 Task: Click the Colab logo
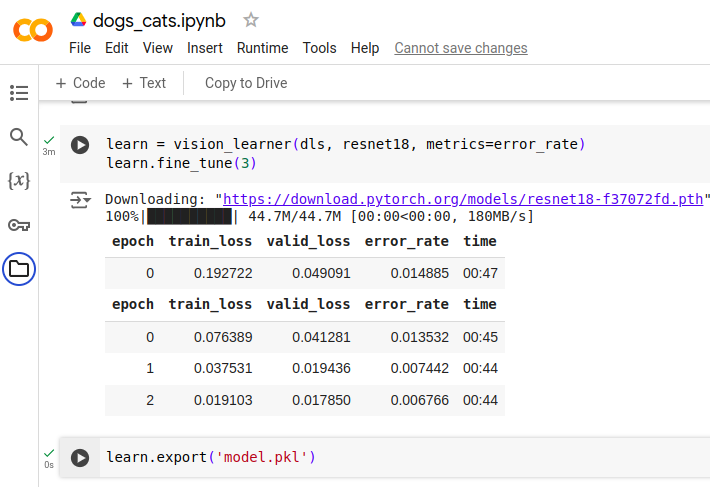tap(32, 30)
